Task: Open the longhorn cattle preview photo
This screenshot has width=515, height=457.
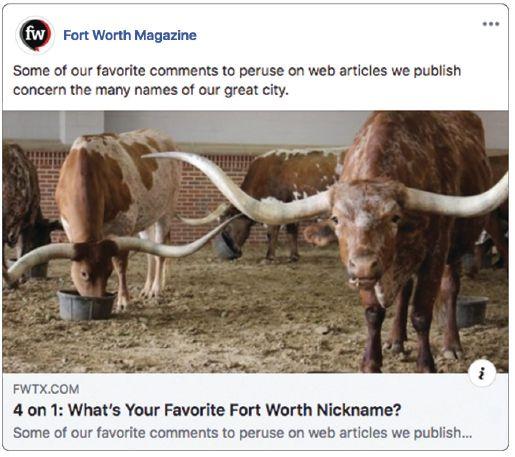Action: pyautogui.click(x=255, y=242)
